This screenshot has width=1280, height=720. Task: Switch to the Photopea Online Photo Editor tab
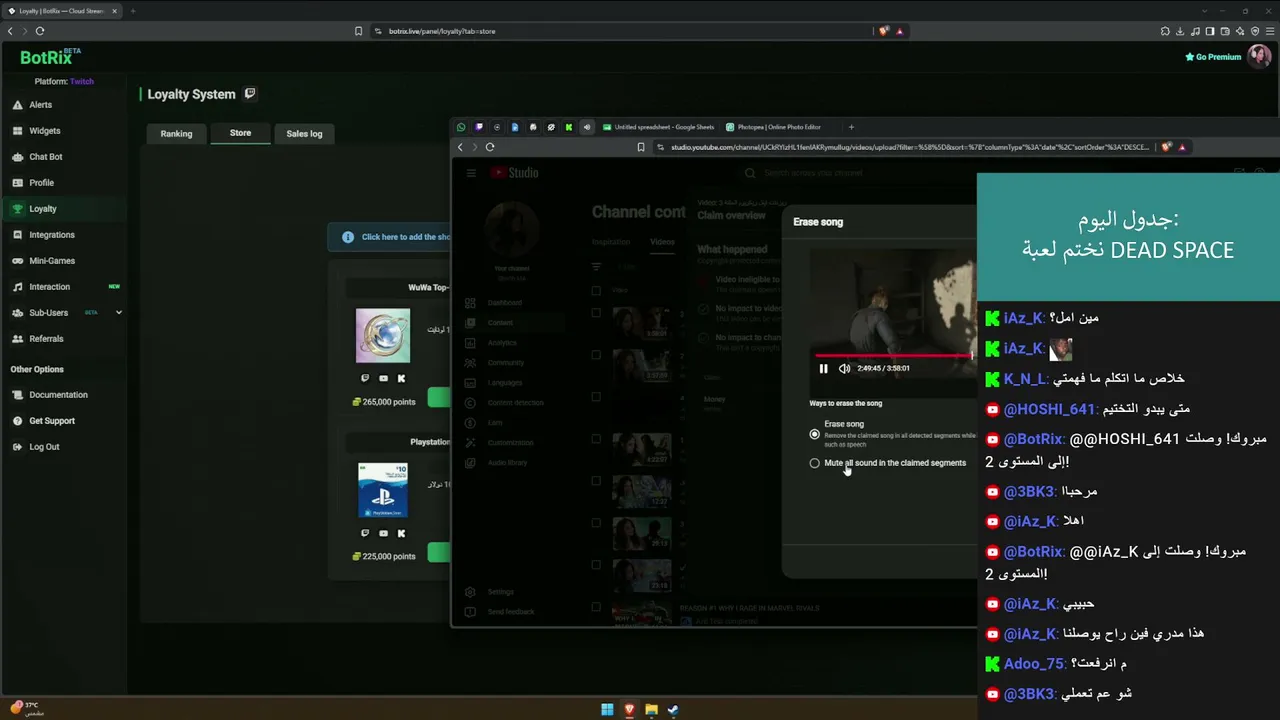773,127
